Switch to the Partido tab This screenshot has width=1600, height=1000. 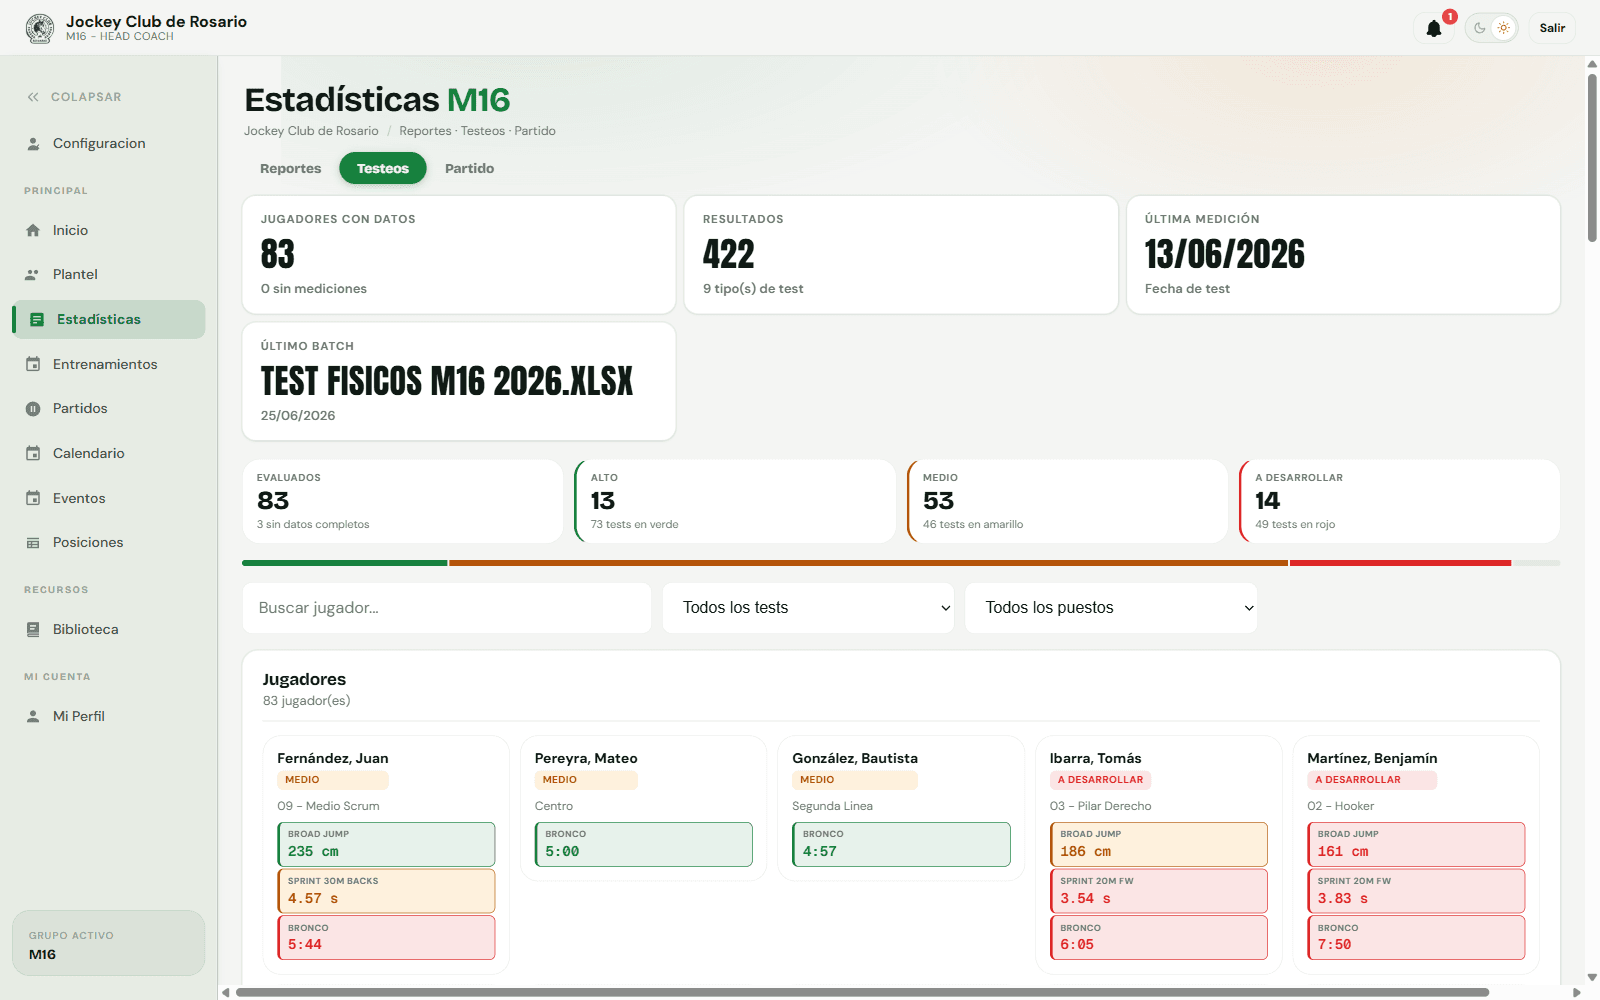click(x=470, y=168)
